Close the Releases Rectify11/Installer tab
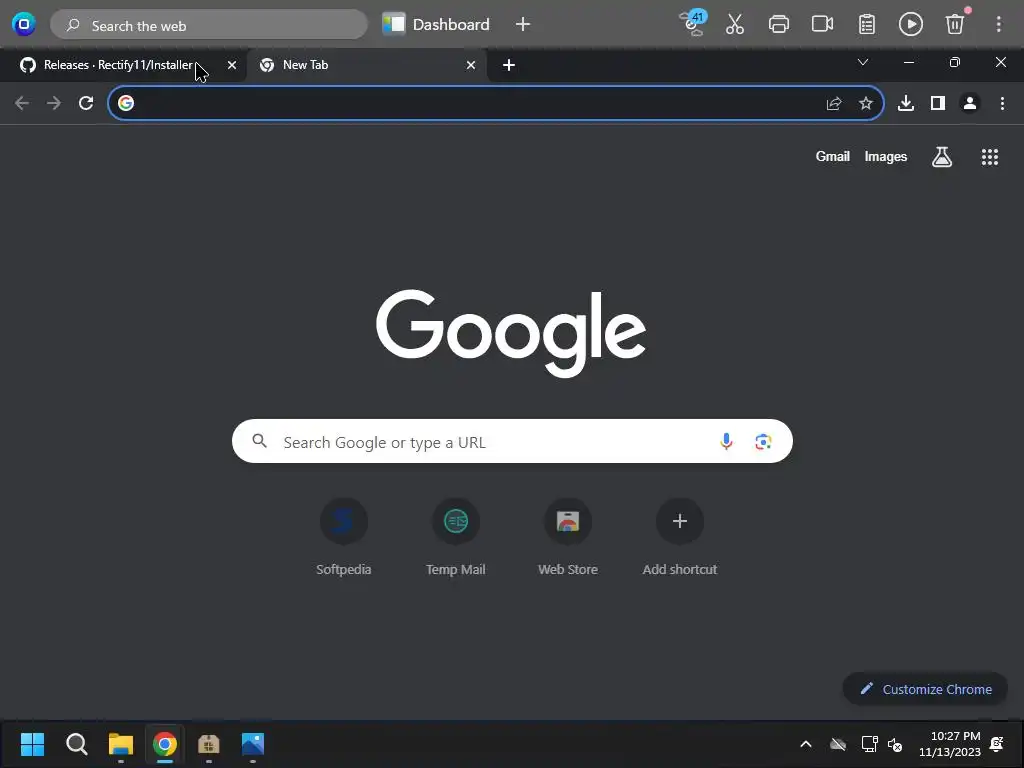Viewport: 1024px width, 768px height. tap(231, 65)
